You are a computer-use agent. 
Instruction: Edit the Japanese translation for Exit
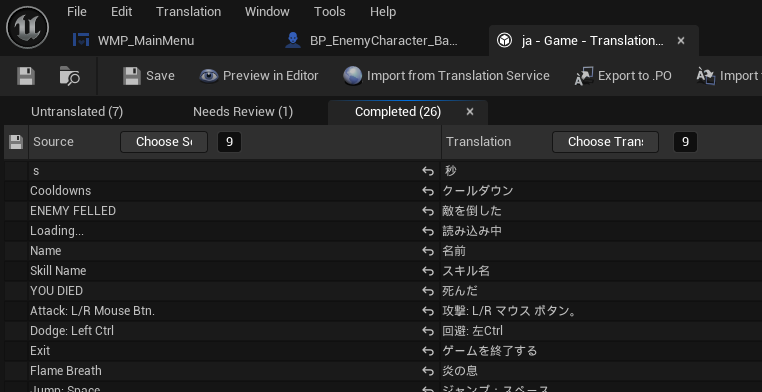point(602,351)
